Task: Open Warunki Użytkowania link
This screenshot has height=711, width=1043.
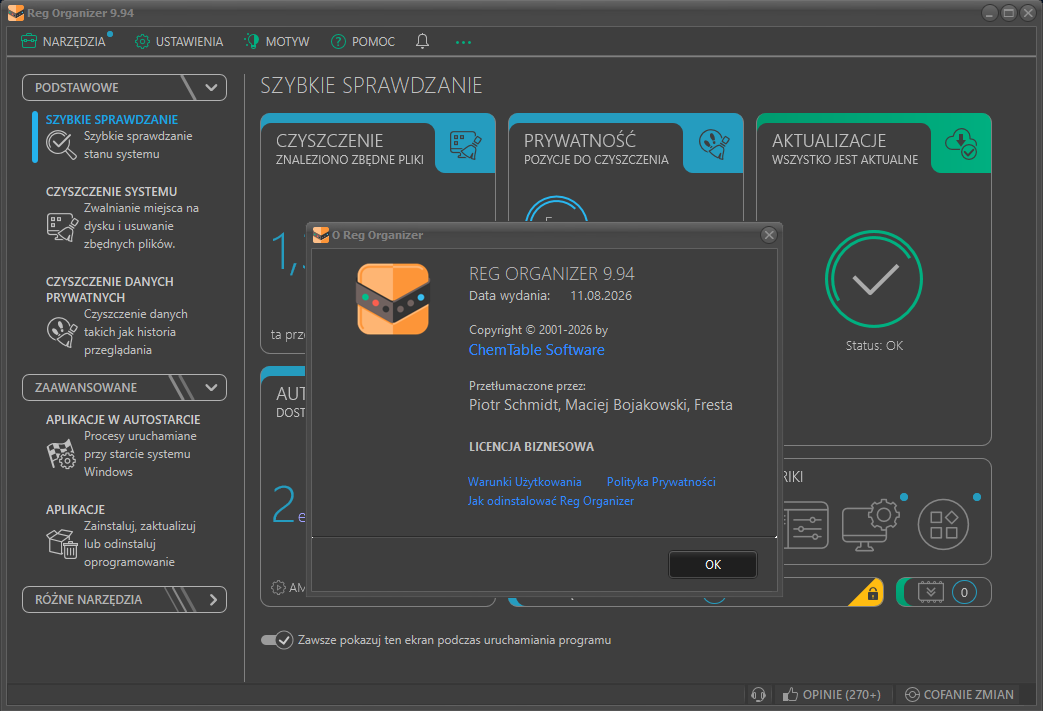Action: (x=524, y=482)
